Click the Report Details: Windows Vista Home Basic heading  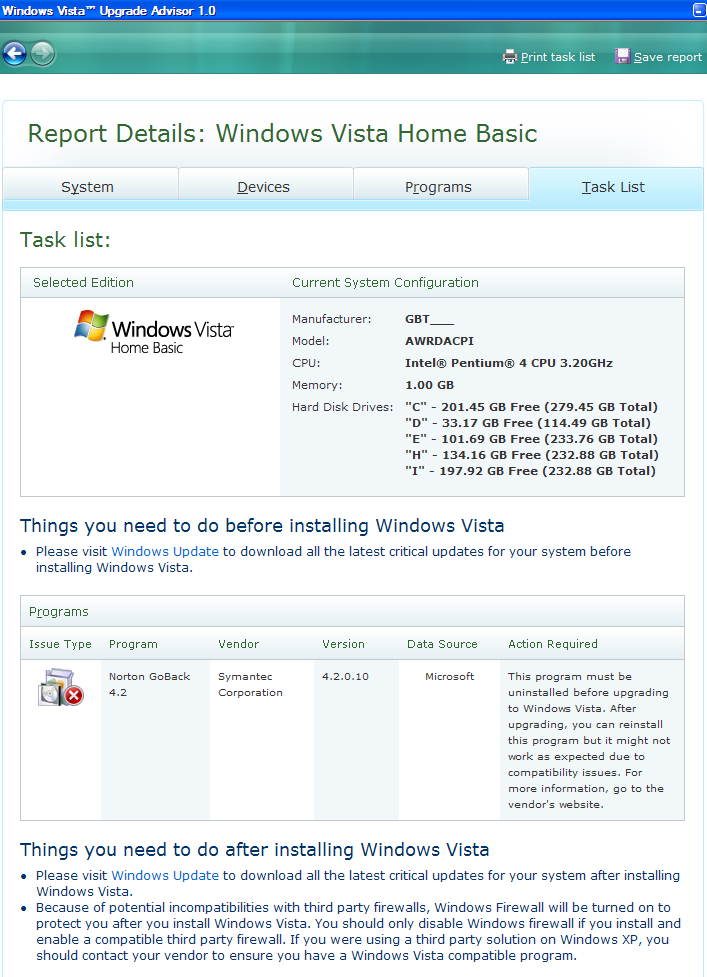(282, 134)
